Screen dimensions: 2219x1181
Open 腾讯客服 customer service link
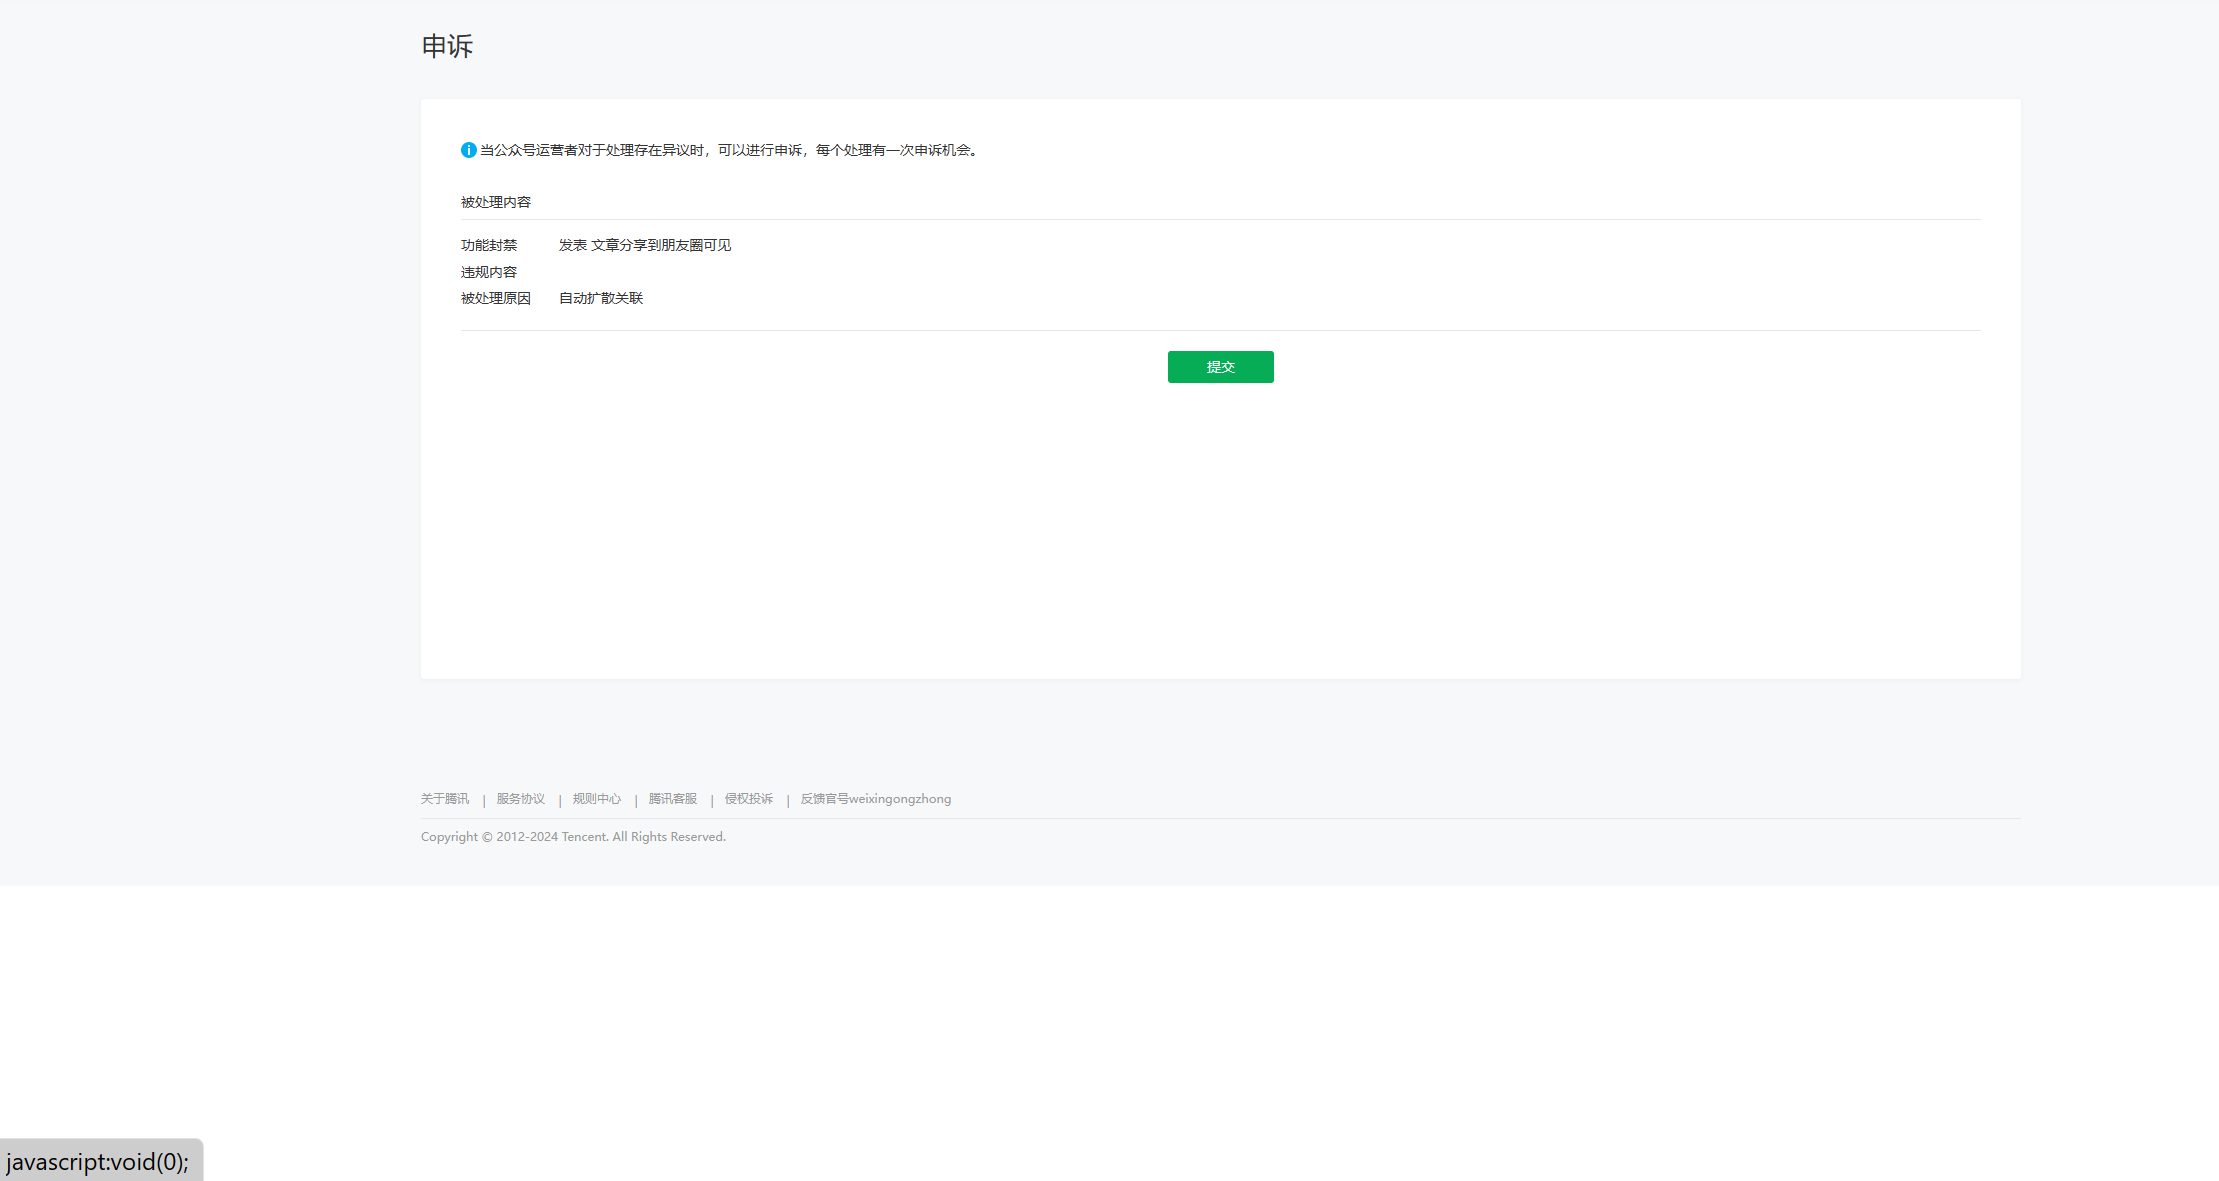pos(672,799)
